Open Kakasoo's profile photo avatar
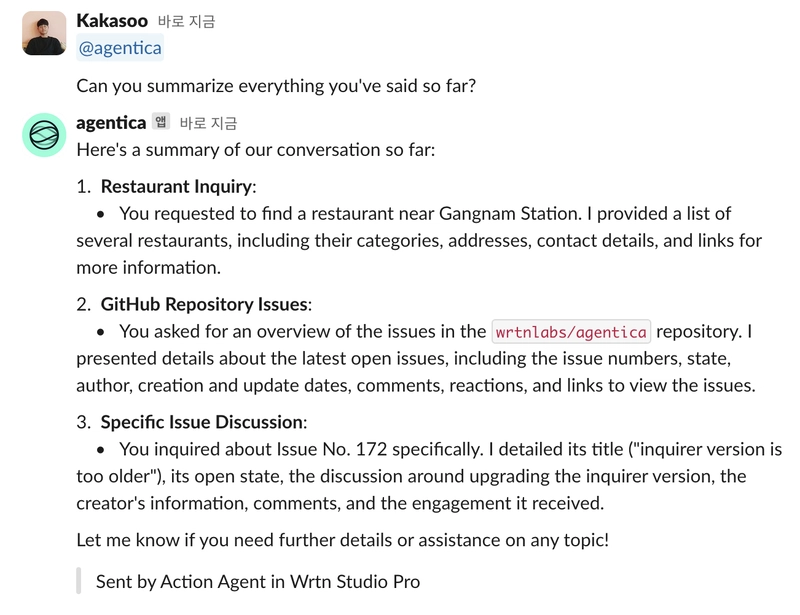 pos(44,34)
